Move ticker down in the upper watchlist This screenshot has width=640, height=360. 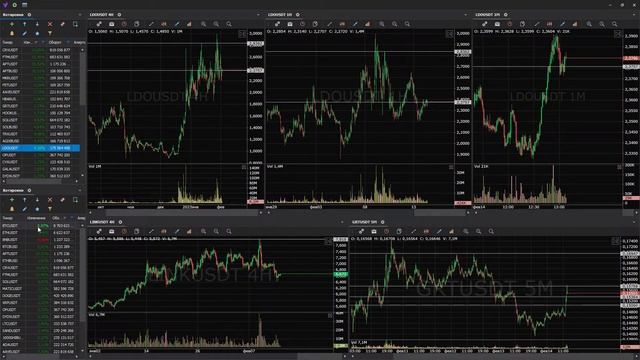[x=37, y=24]
